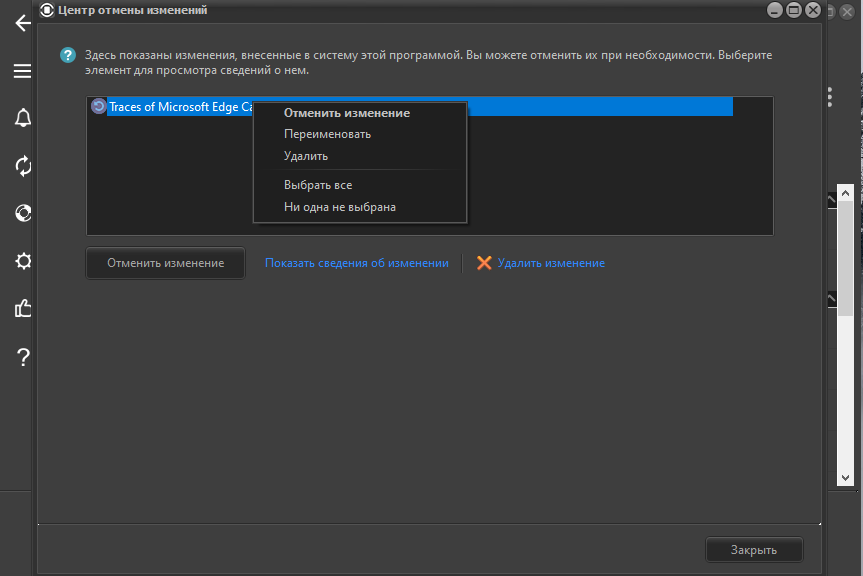Click the thumbs-up feedback icon
The image size is (863, 576).
coord(22,309)
